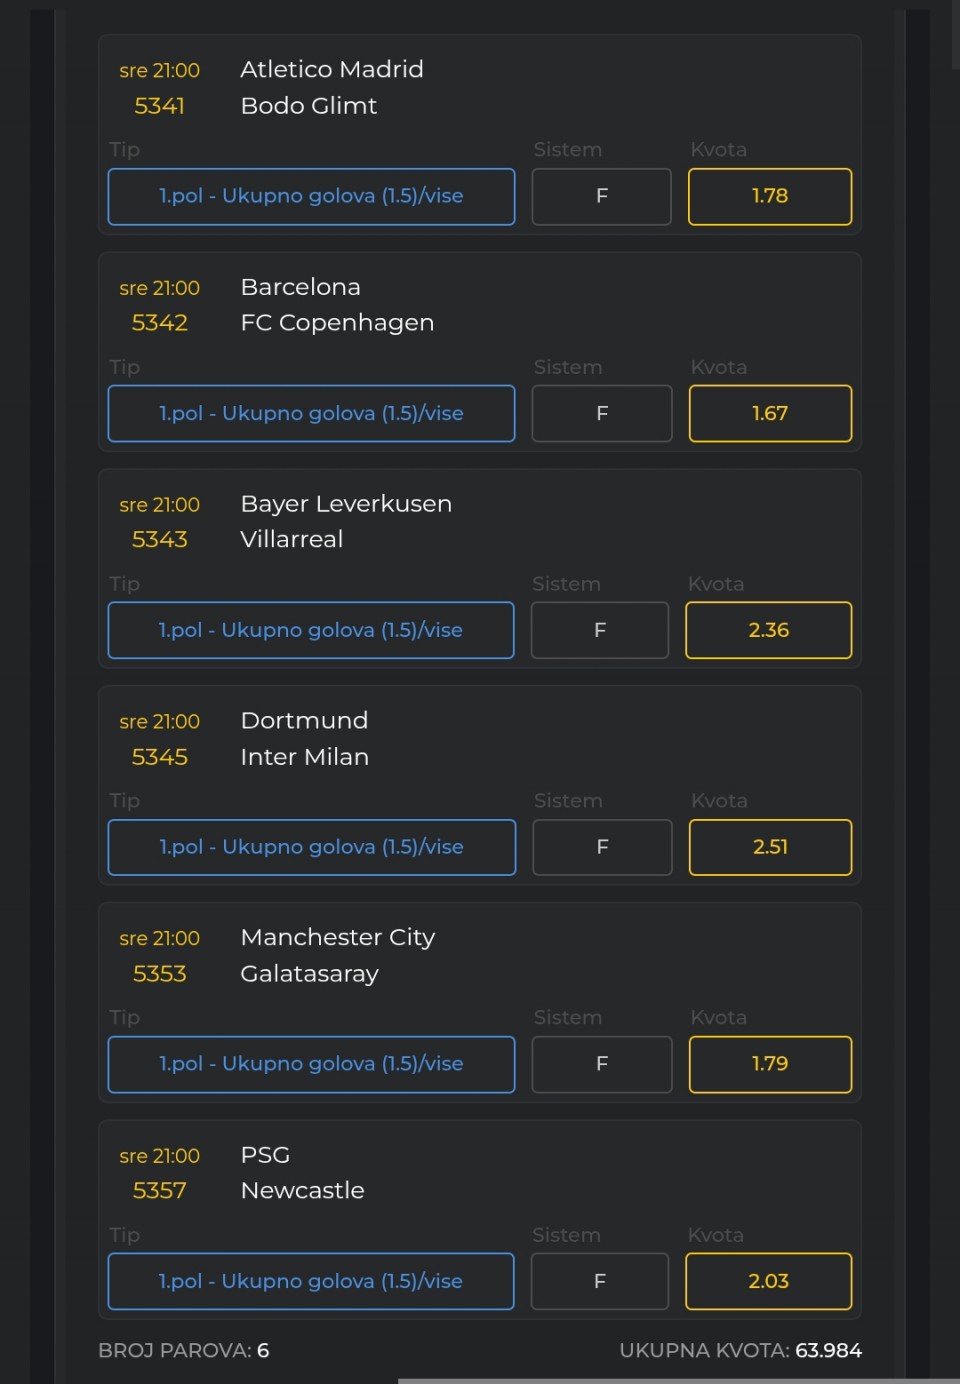Click the Barcelona match tip box
Image resolution: width=960 pixels, height=1384 pixels.
pyautogui.click(x=311, y=413)
